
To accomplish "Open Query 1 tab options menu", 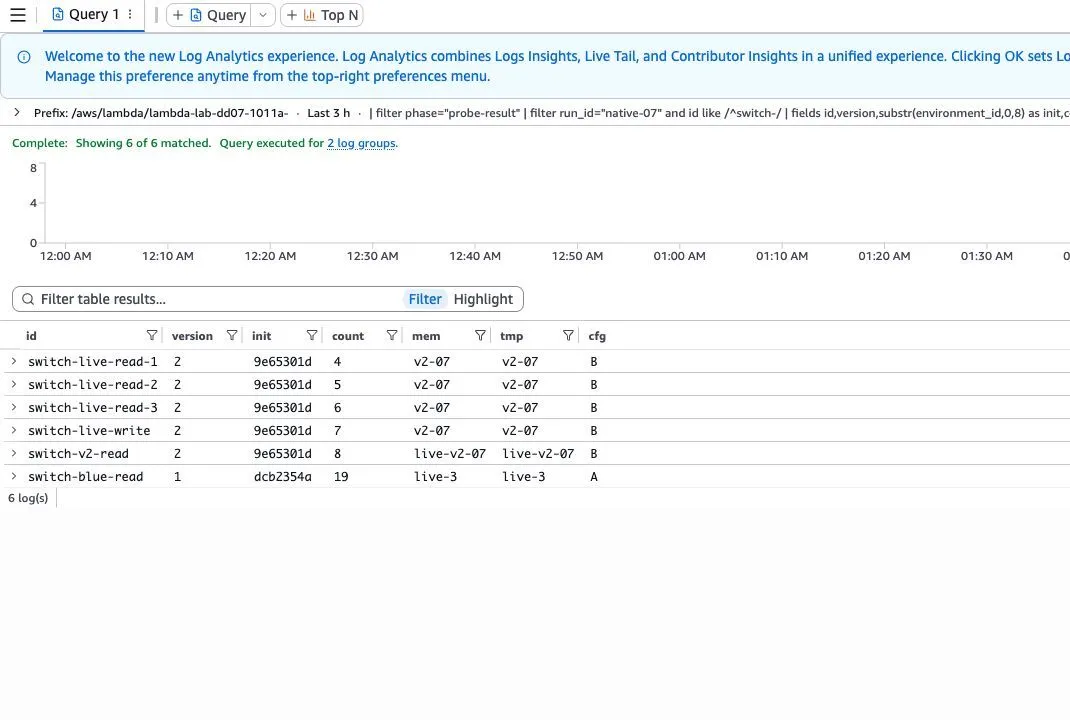I will [x=130, y=14].
